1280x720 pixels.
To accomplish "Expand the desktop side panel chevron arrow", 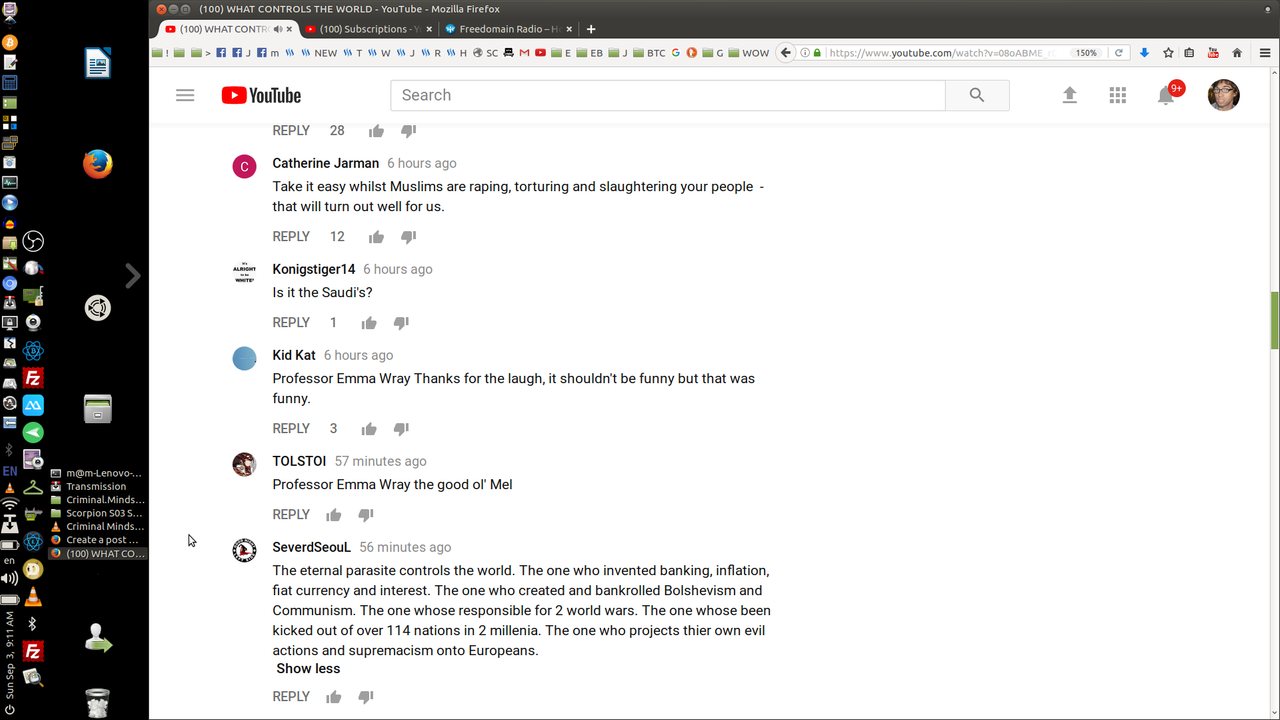I will click(x=133, y=275).
